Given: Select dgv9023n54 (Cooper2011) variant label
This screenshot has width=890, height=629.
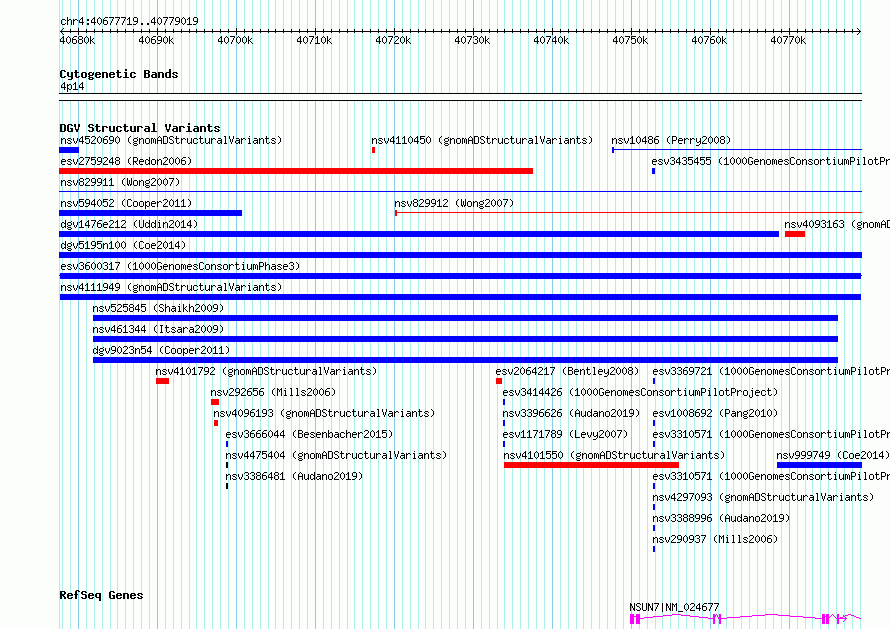Looking at the screenshot, I should [161, 350].
